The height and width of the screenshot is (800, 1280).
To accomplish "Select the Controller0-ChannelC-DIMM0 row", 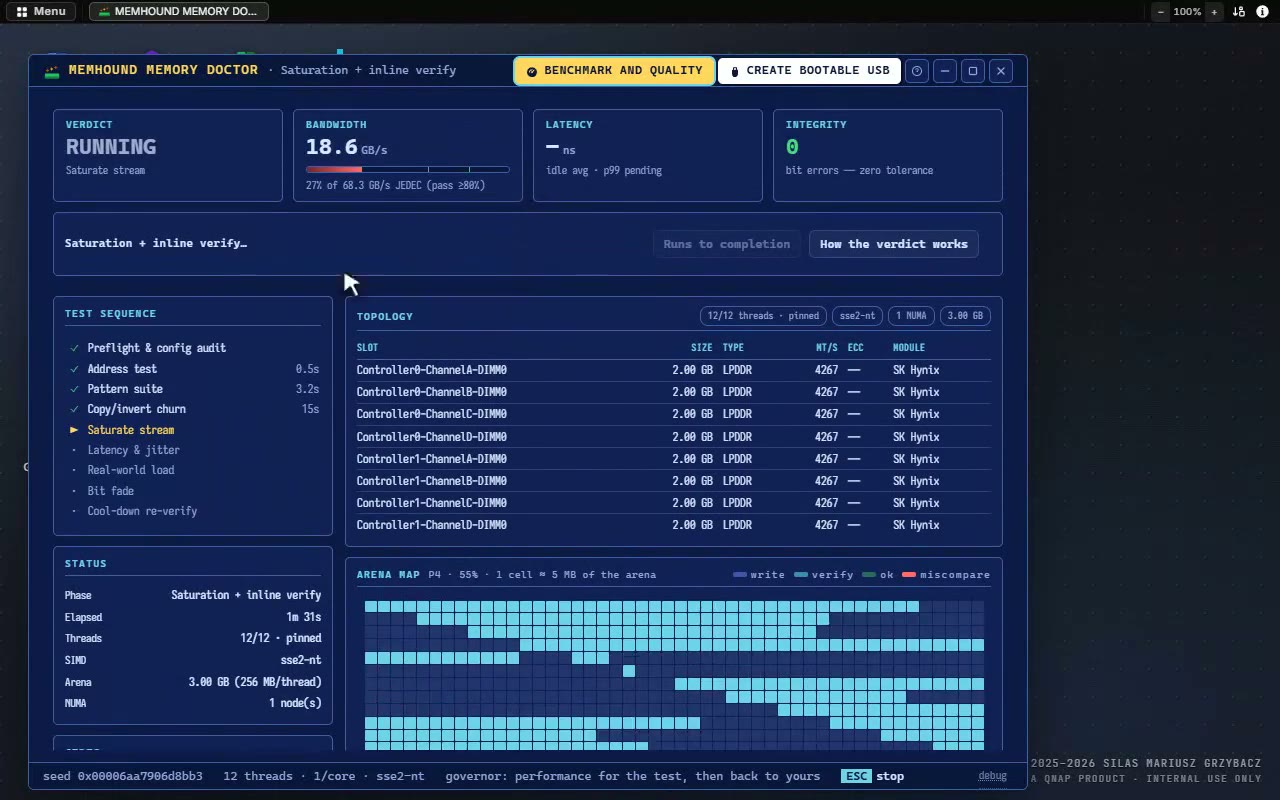I will 674,414.
